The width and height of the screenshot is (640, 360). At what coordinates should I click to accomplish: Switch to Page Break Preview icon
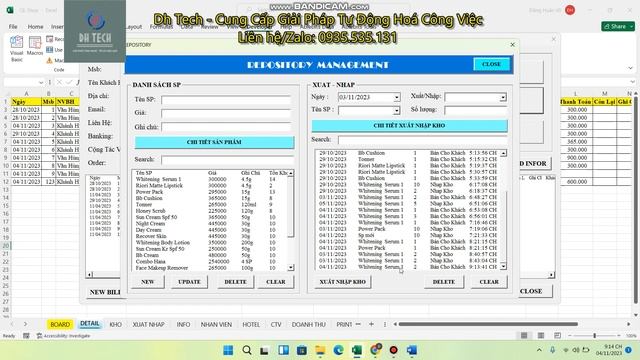(557, 336)
